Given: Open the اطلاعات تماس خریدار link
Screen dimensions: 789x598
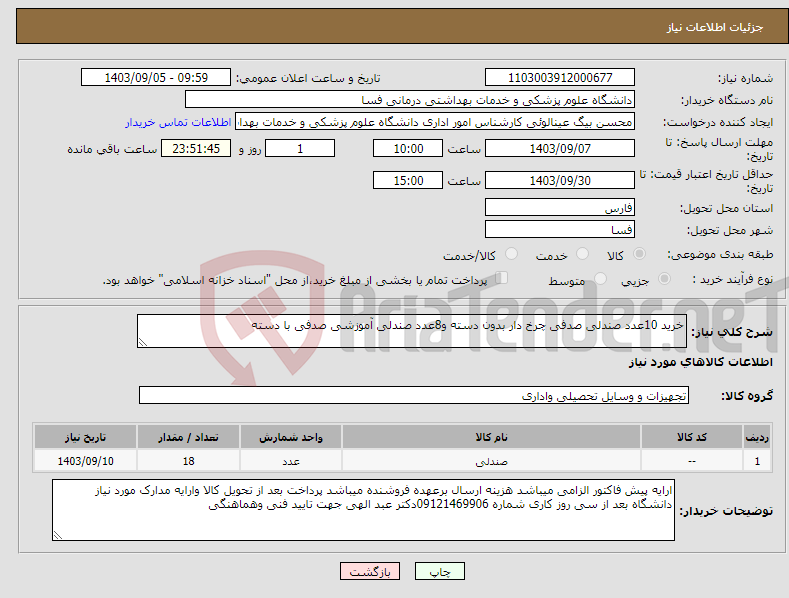Looking at the screenshot, I should tap(178, 122).
